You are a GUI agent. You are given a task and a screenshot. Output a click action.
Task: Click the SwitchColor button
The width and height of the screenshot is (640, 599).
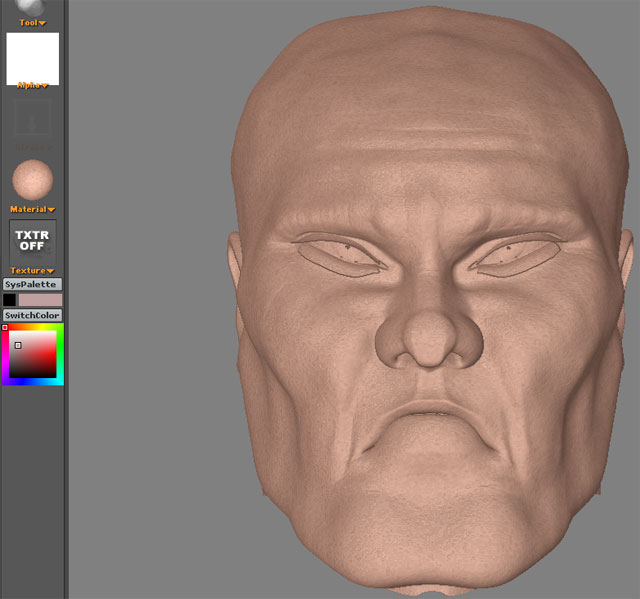33,315
